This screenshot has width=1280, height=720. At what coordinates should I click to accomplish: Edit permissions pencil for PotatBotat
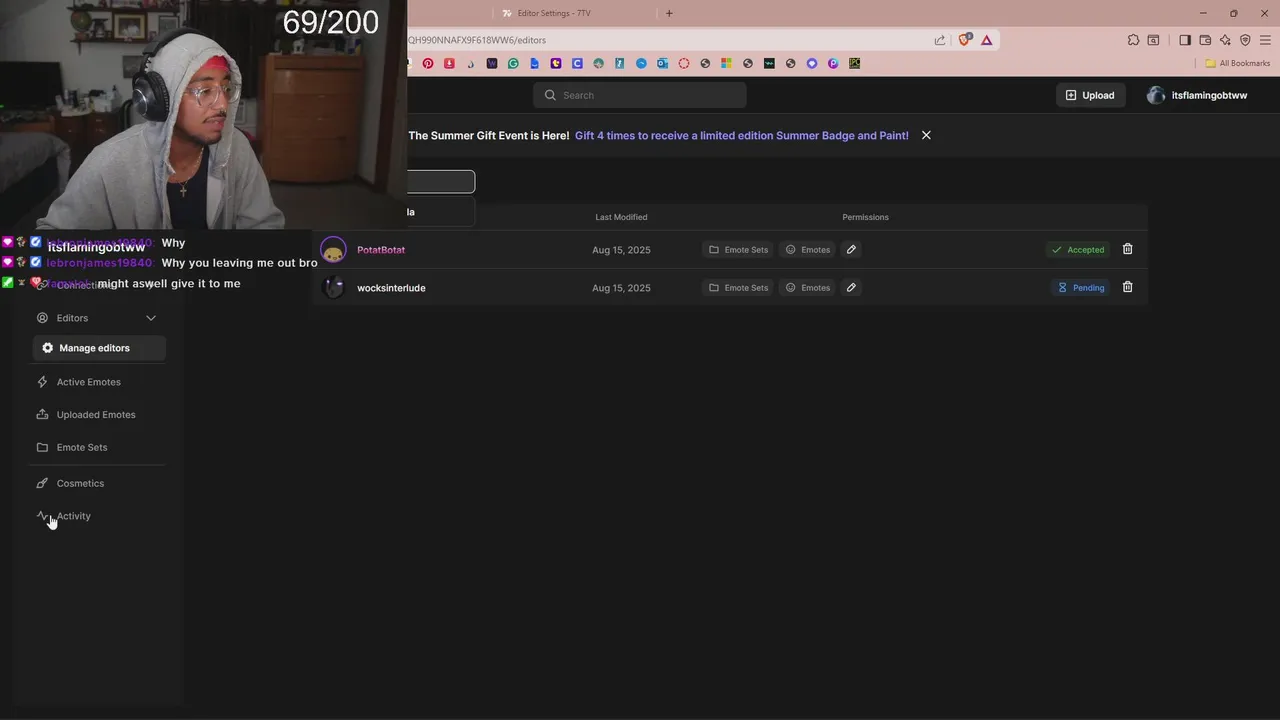(851, 249)
